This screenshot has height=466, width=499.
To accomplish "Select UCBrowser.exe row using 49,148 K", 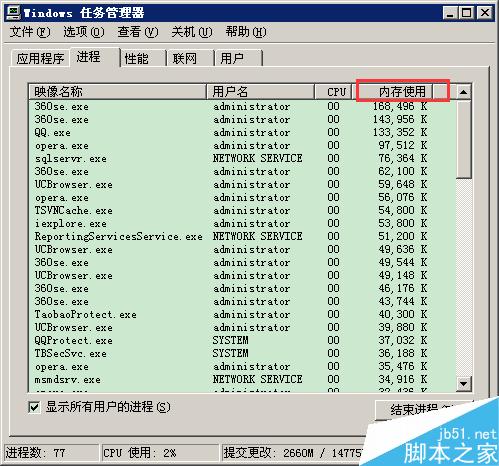I will point(242,275).
